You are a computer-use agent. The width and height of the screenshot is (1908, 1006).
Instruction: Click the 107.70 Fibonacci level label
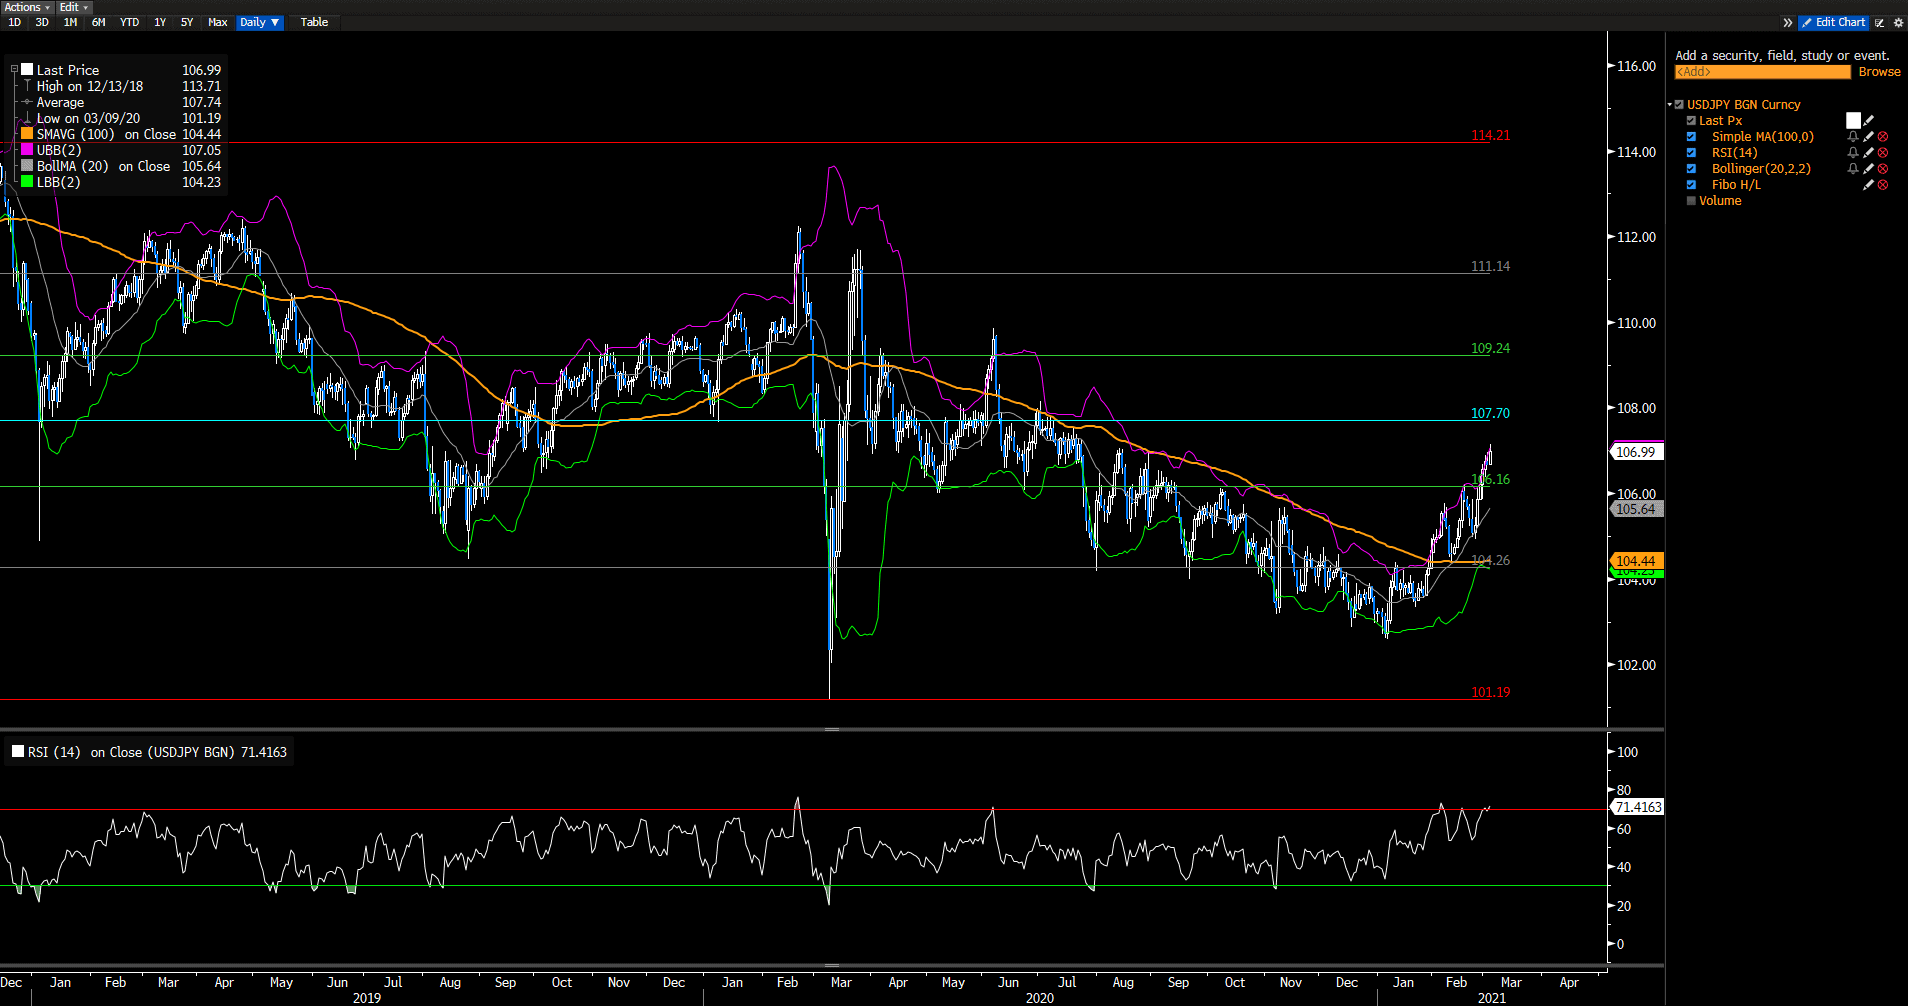(x=1490, y=413)
